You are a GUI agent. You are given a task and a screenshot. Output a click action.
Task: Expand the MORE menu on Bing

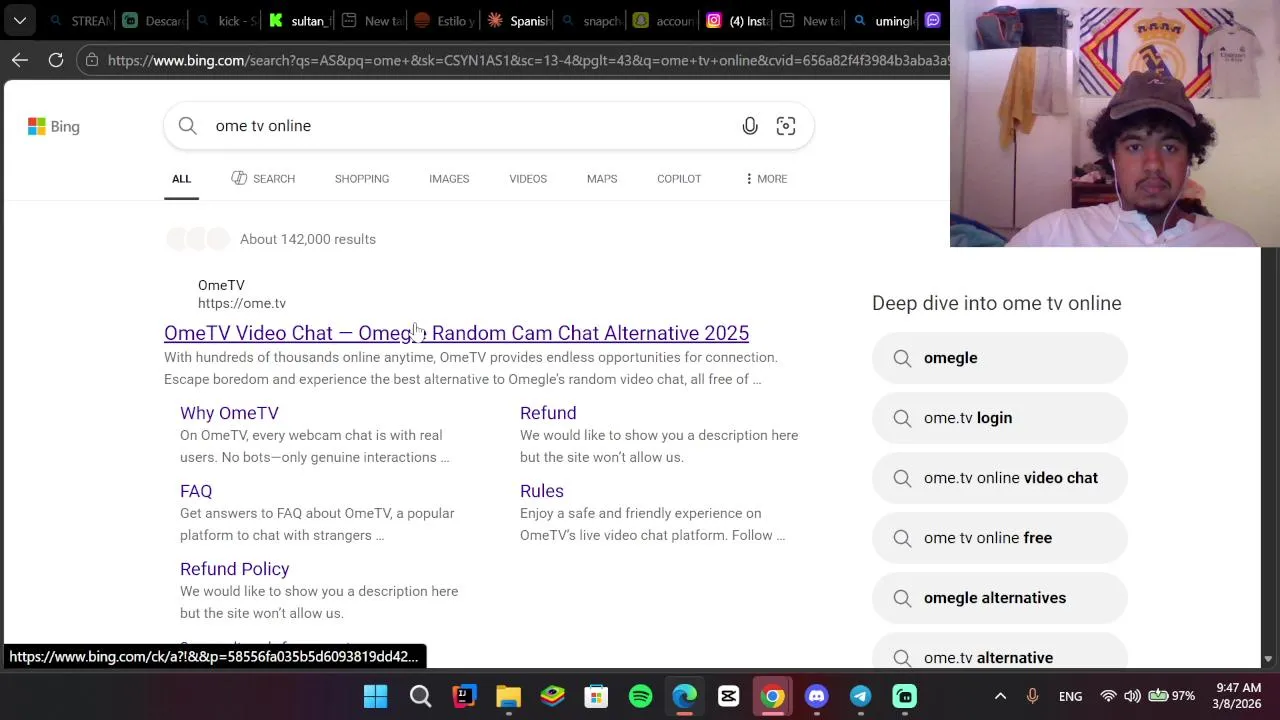(766, 179)
